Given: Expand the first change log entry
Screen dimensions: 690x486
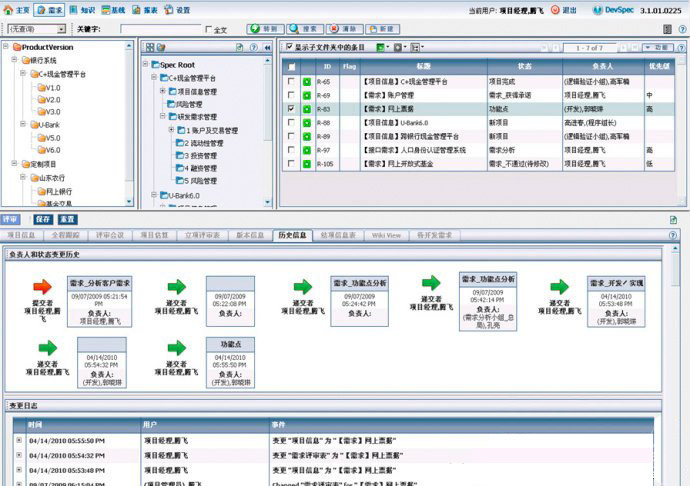Looking at the screenshot, I should click(x=18, y=441).
